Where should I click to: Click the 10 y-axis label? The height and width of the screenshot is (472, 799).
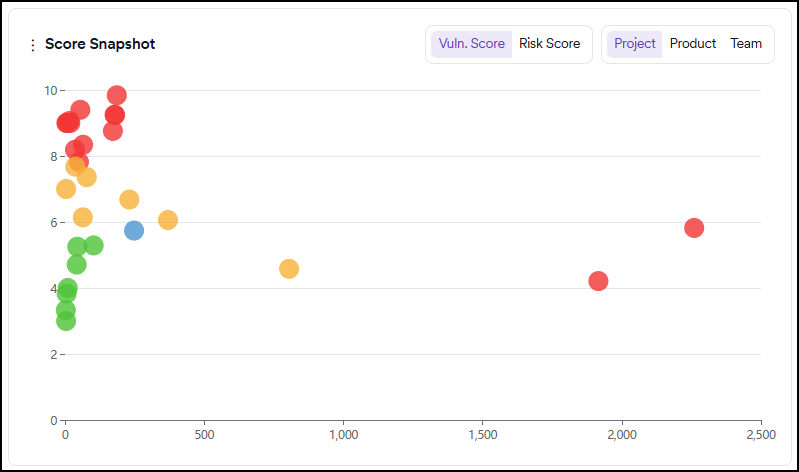click(49, 90)
